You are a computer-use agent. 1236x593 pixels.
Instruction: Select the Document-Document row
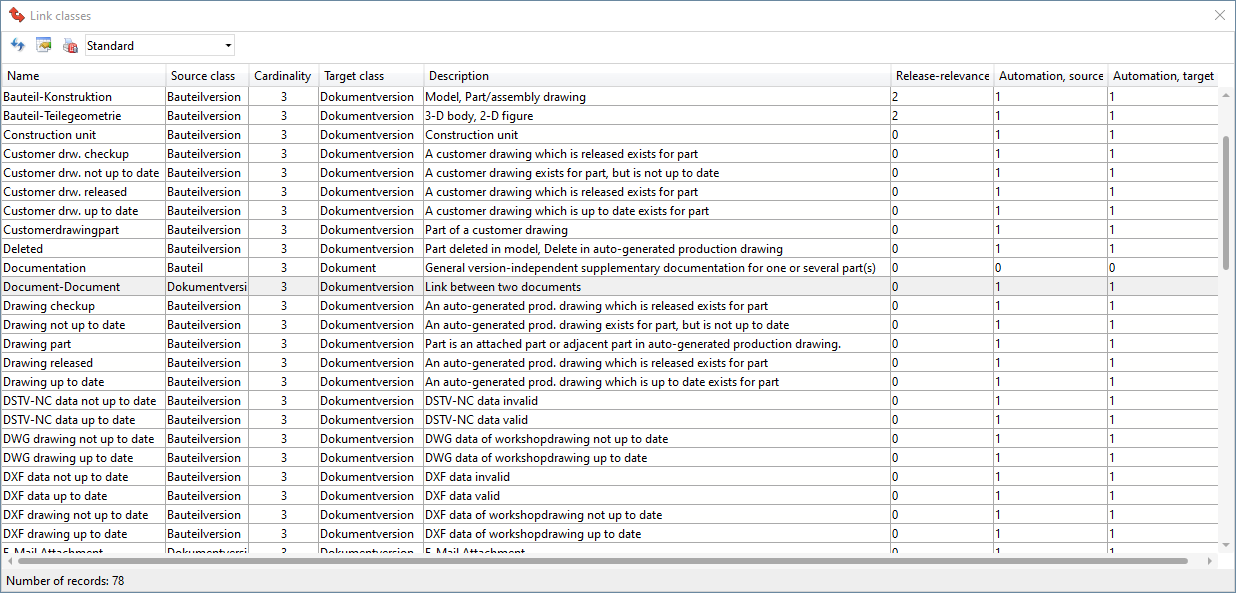[x=610, y=287]
